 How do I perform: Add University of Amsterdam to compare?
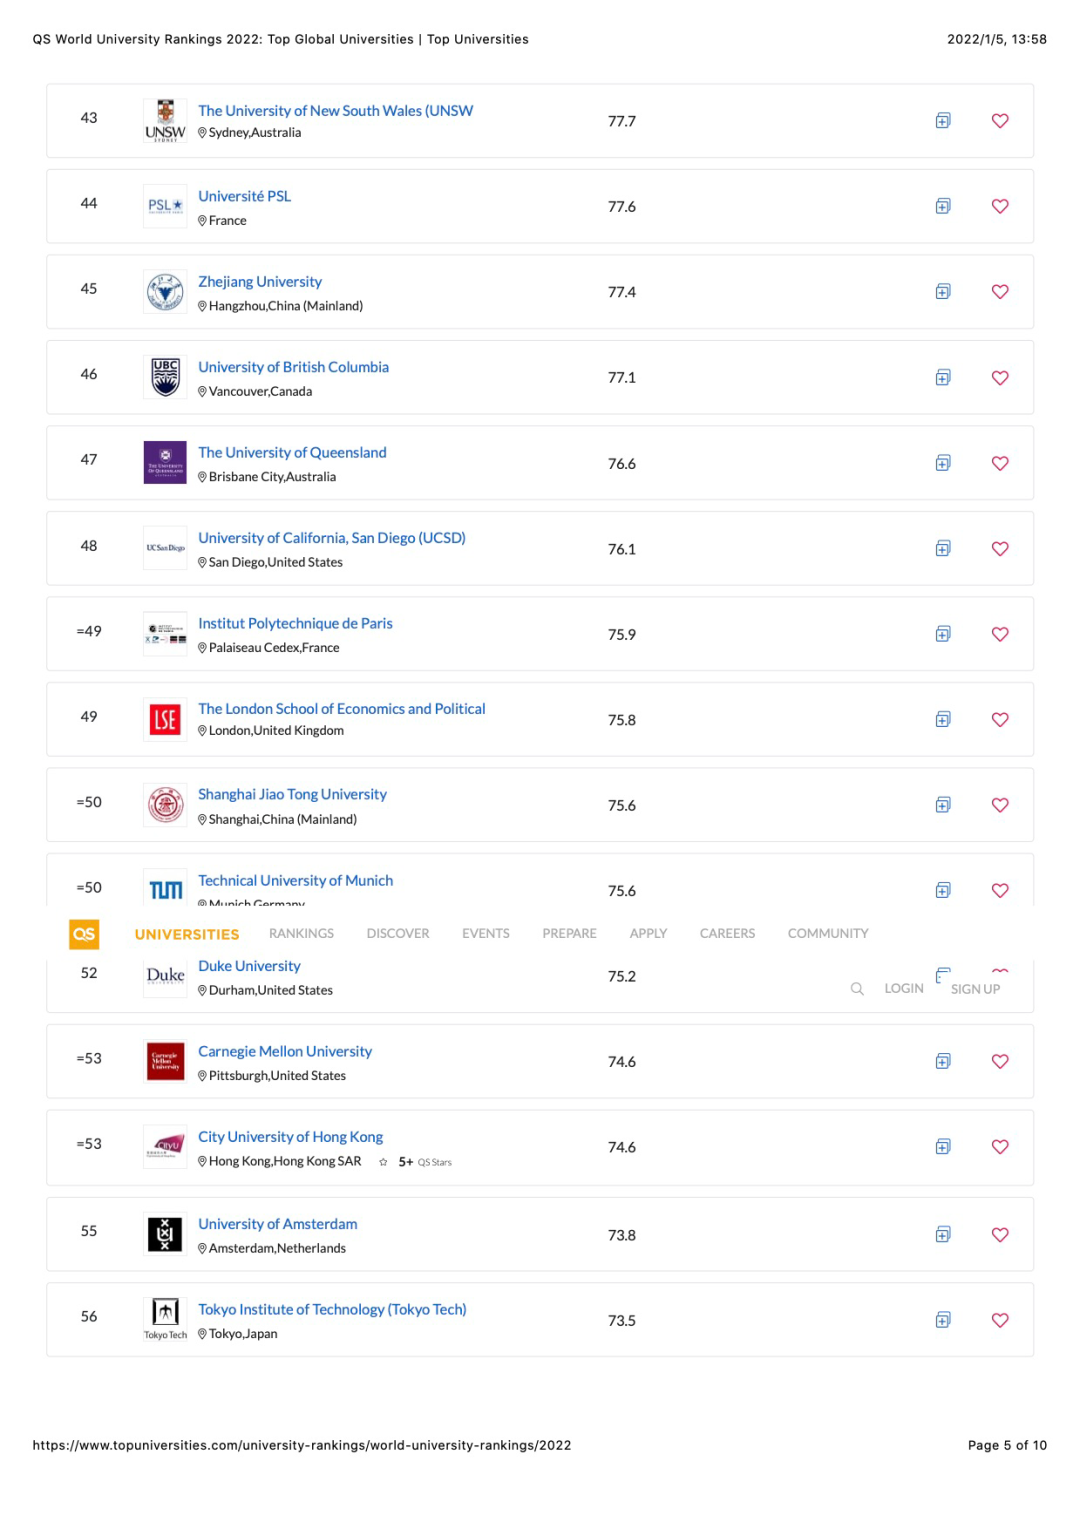click(x=943, y=1235)
